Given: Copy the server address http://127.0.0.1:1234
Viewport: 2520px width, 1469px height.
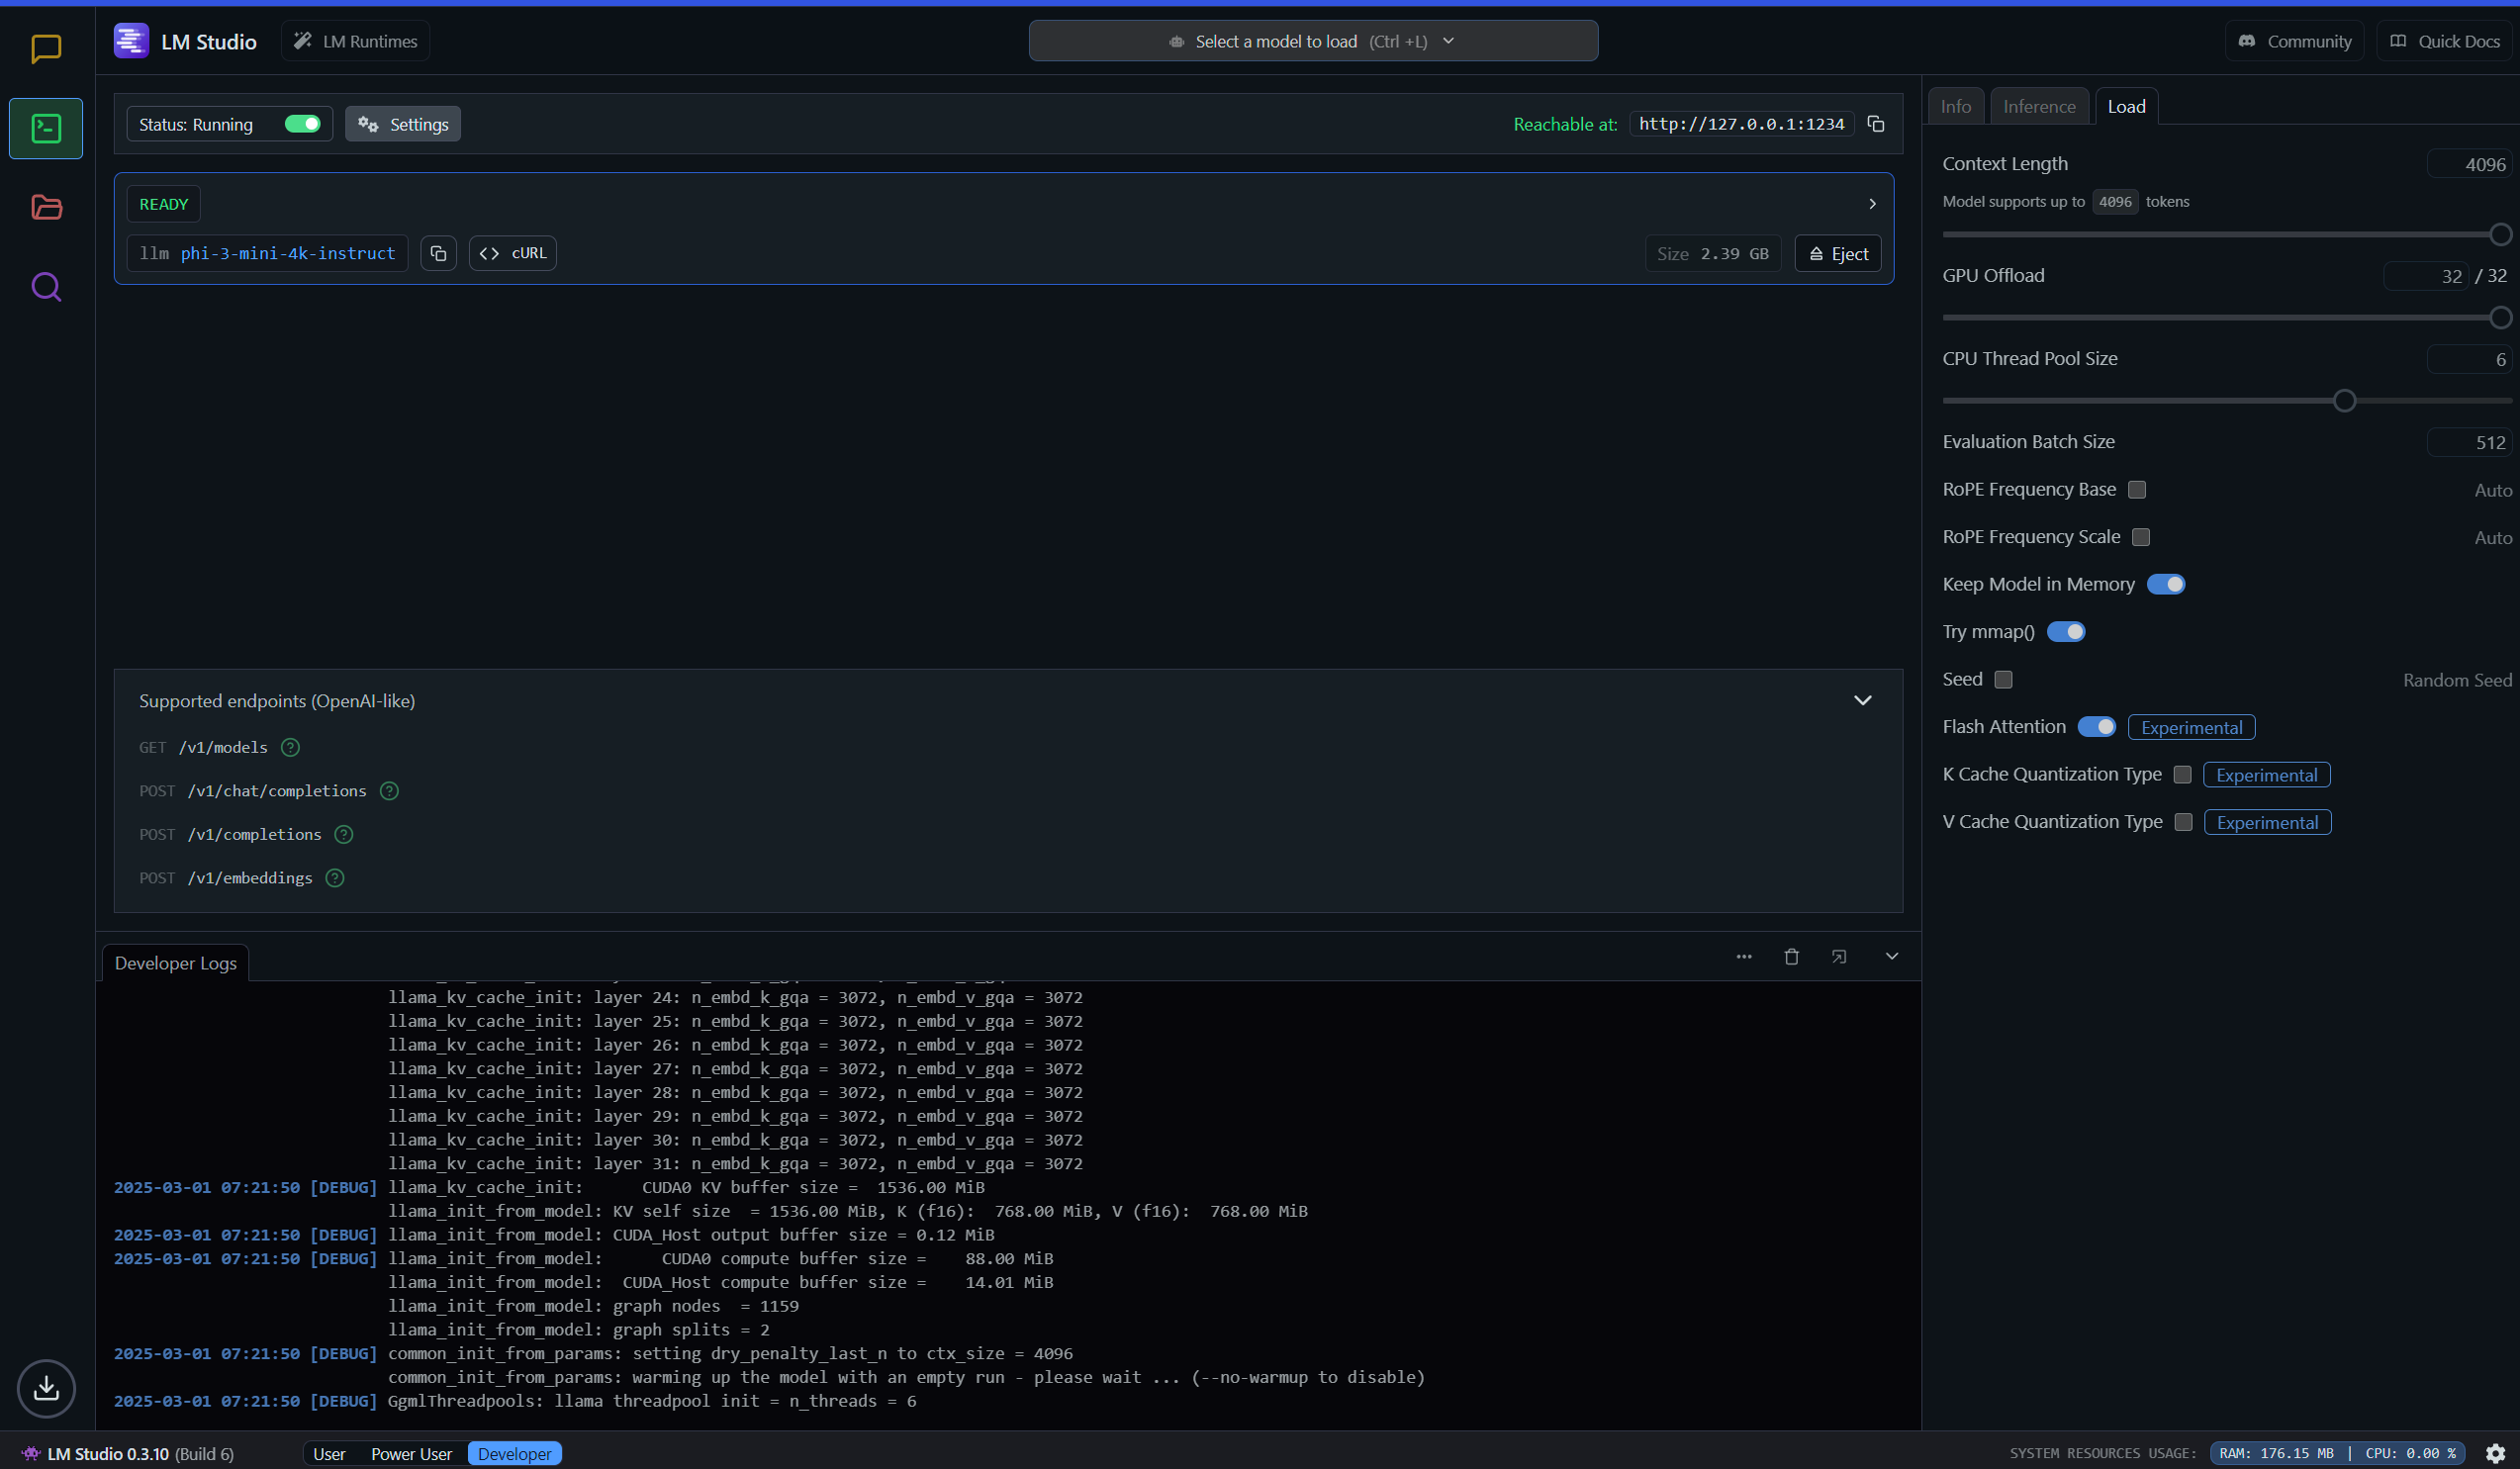Looking at the screenshot, I should click(1876, 124).
